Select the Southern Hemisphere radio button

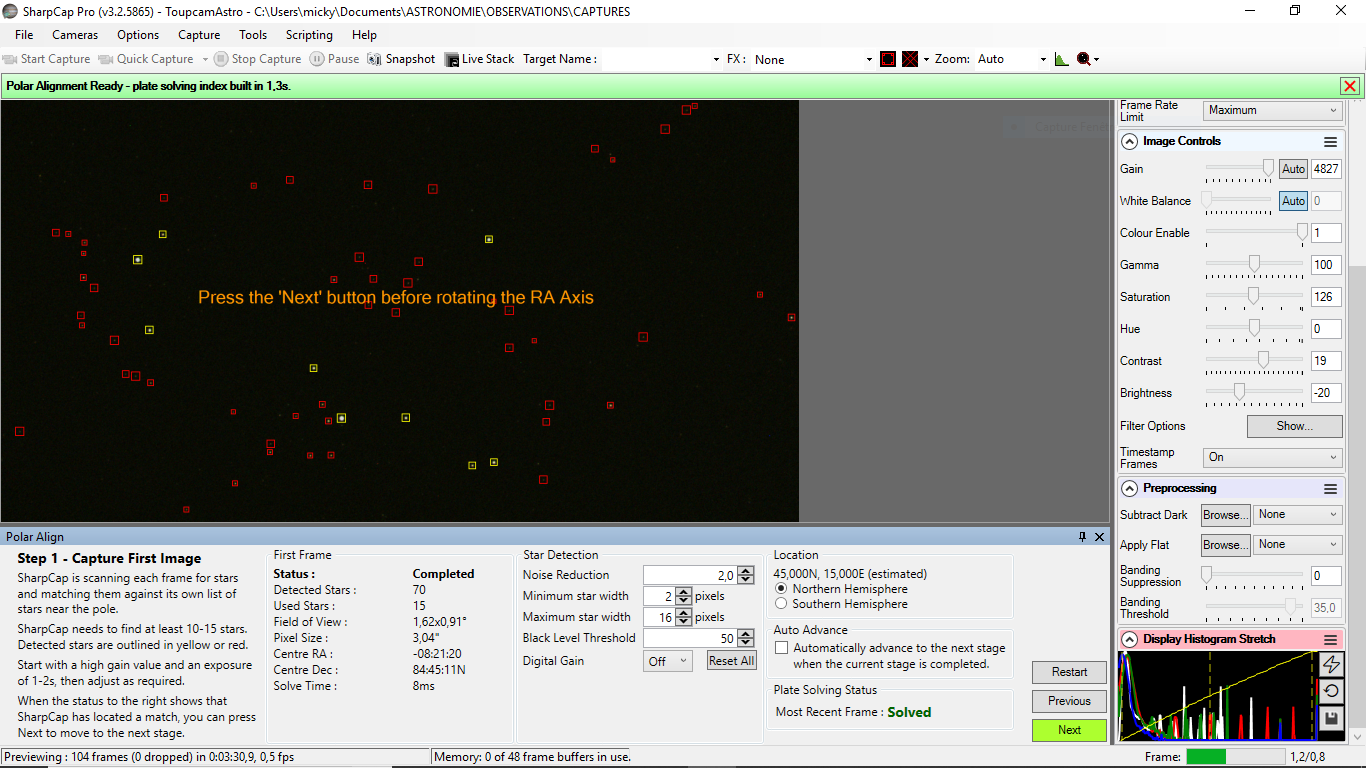tap(782, 604)
